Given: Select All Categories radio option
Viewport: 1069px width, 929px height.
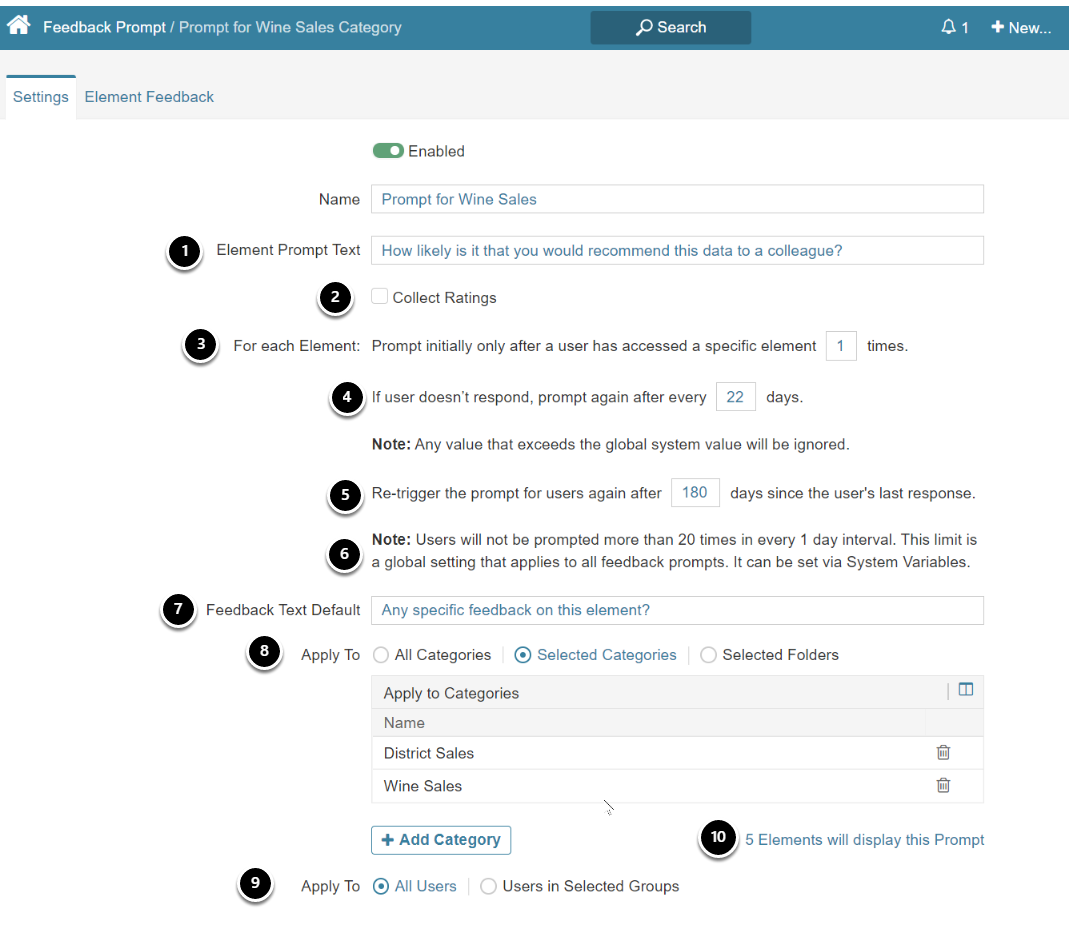Looking at the screenshot, I should [x=381, y=655].
